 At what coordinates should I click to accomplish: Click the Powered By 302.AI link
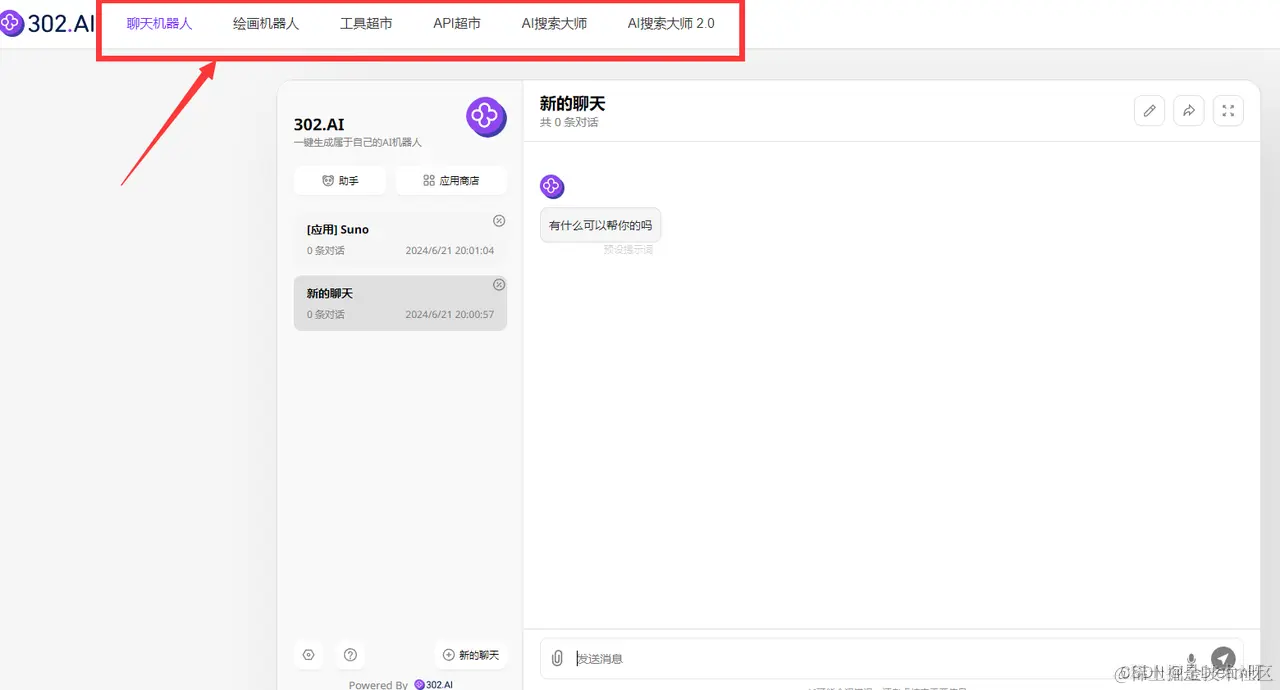pyautogui.click(x=403, y=684)
